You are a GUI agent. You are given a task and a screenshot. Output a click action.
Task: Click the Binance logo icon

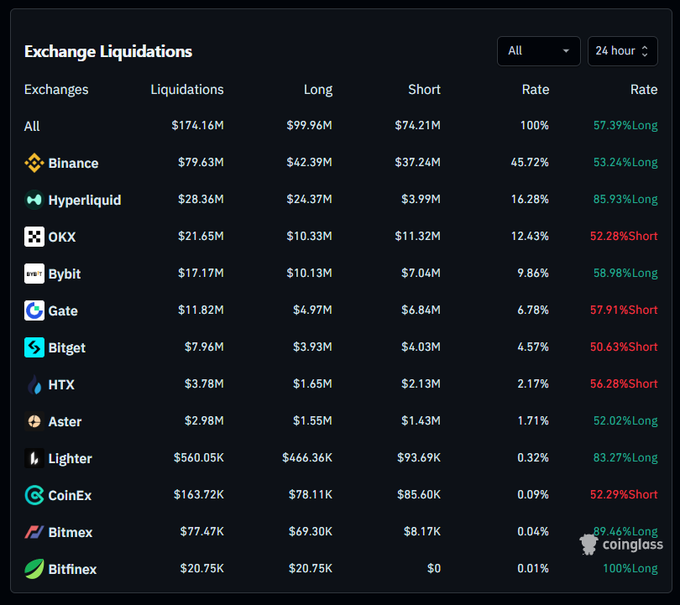[x=34, y=163]
